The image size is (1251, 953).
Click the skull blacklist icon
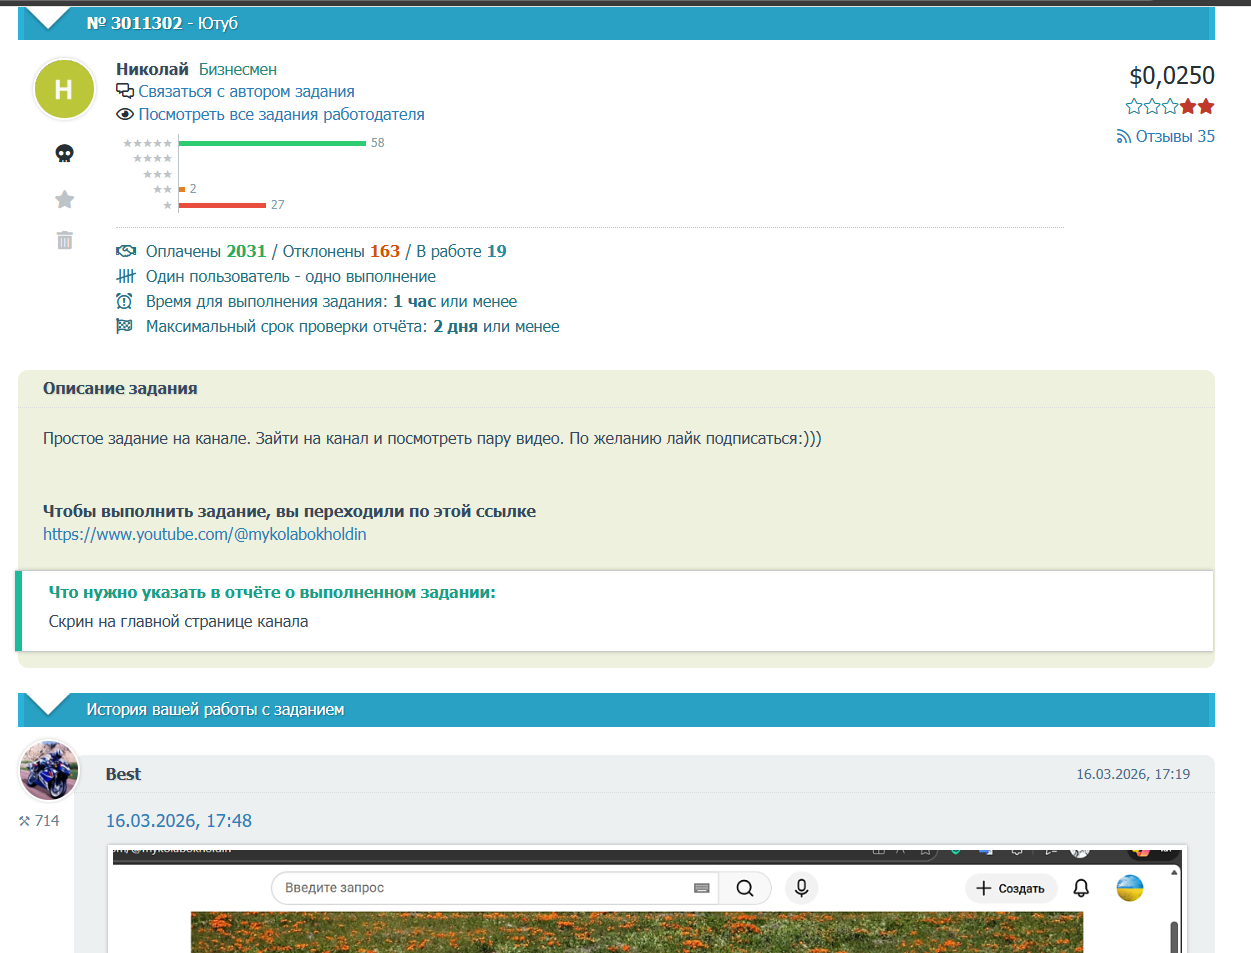pos(65,153)
